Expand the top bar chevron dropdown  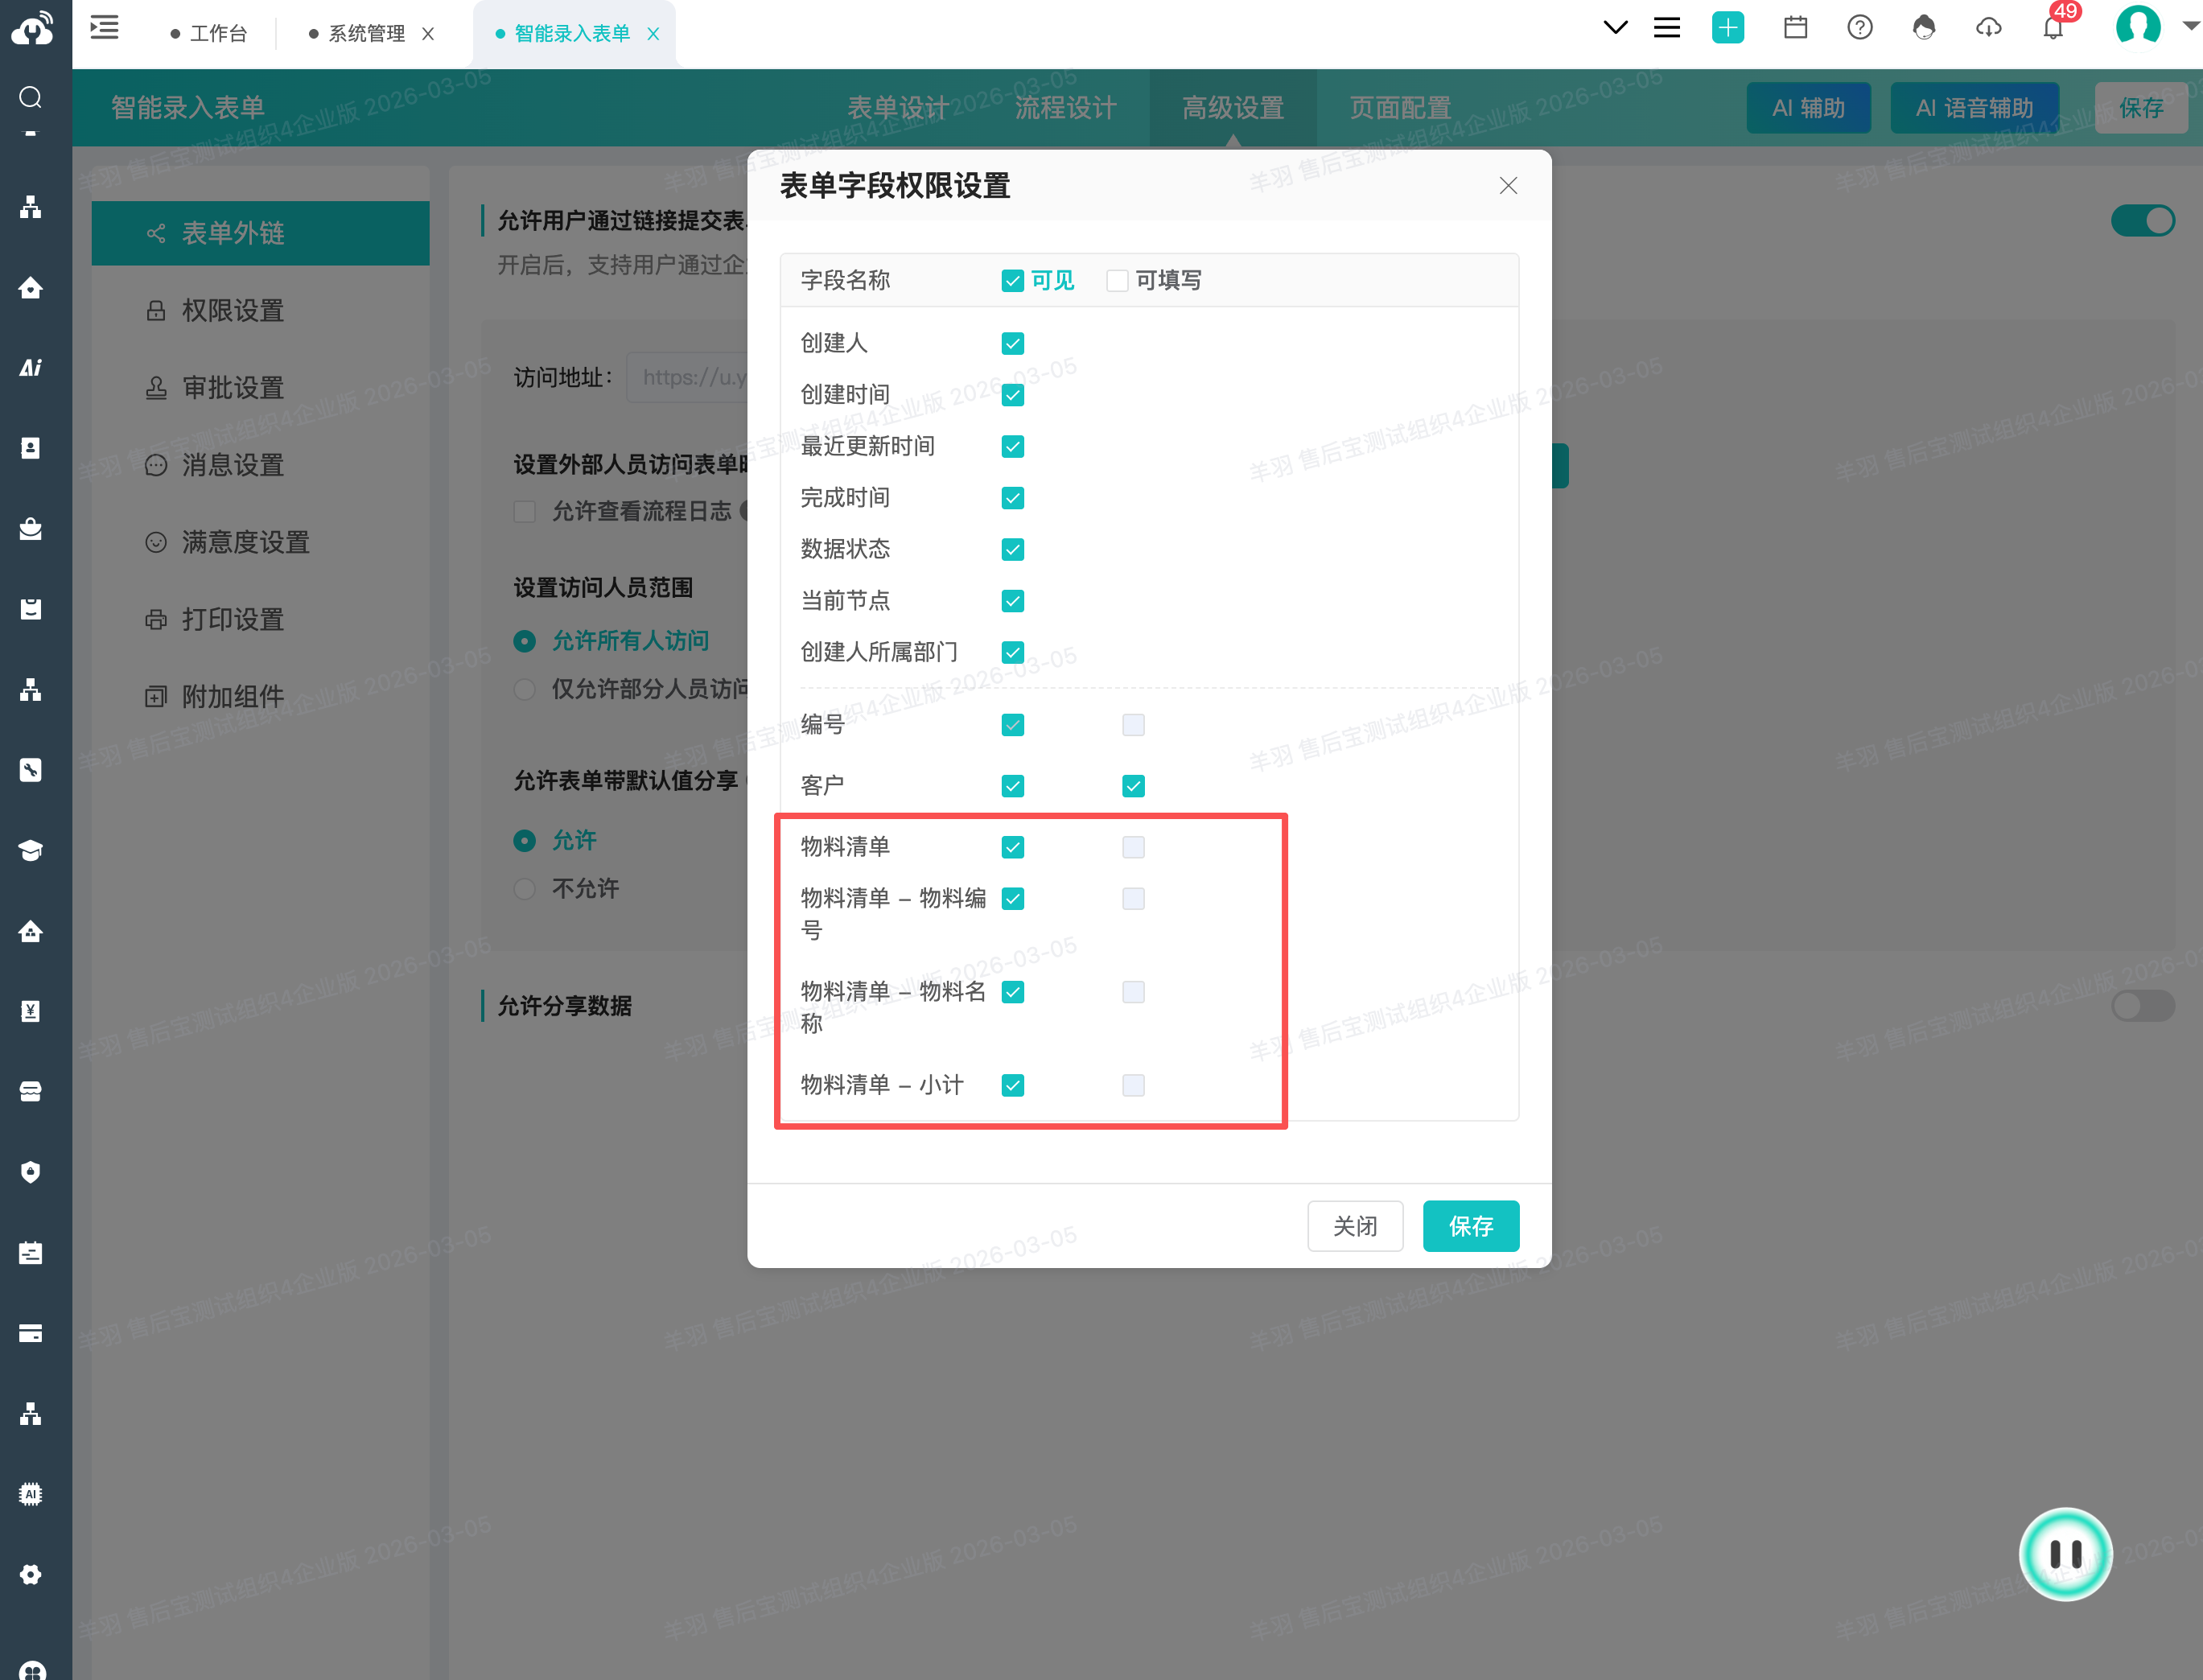(1614, 28)
